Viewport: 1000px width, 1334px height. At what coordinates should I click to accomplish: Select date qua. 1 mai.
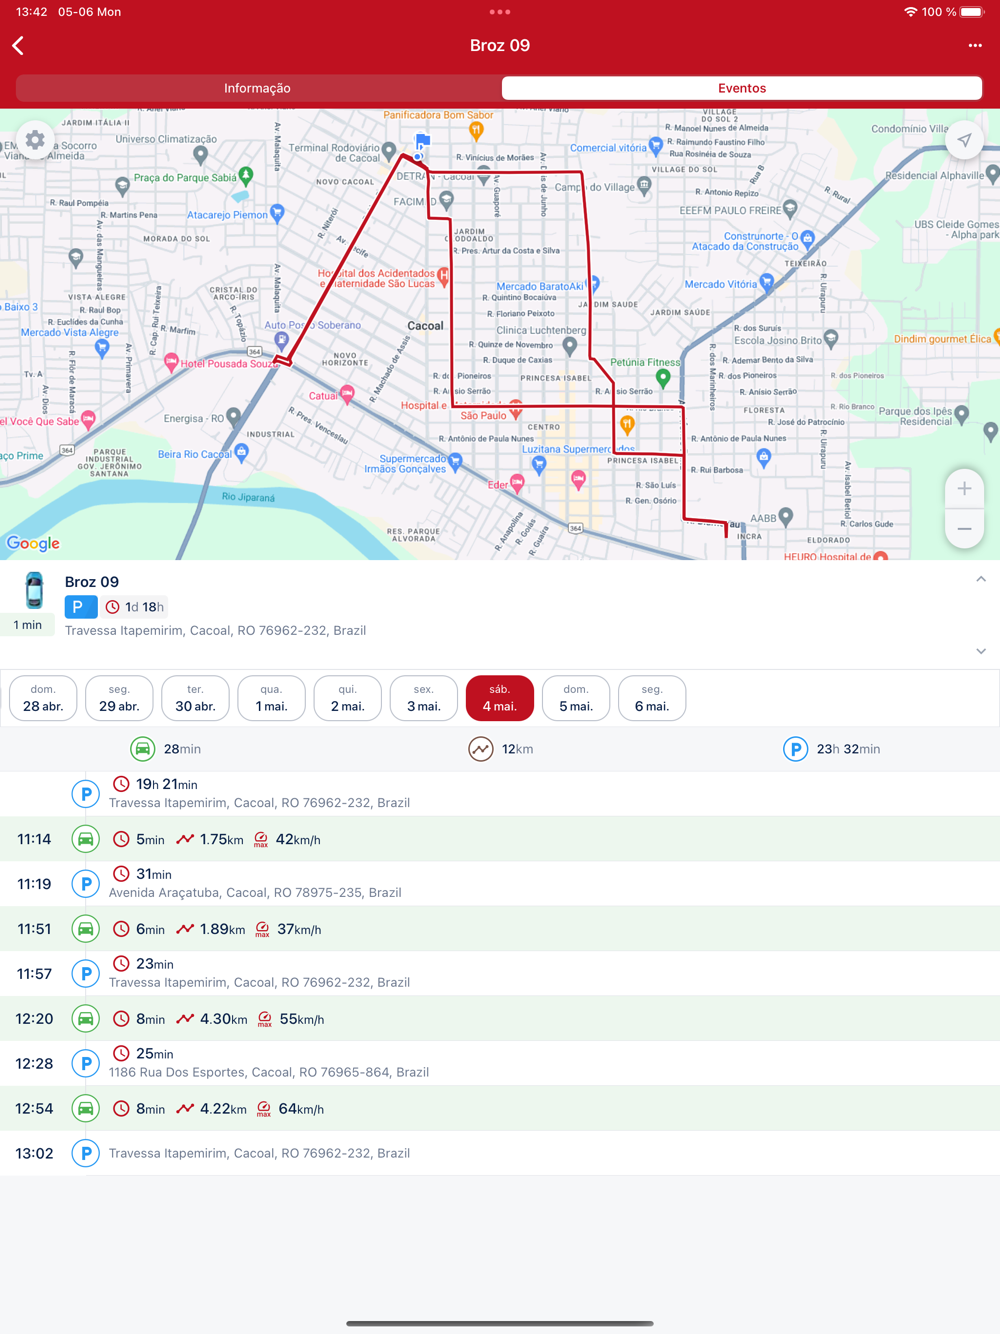pyautogui.click(x=271, y=698)
